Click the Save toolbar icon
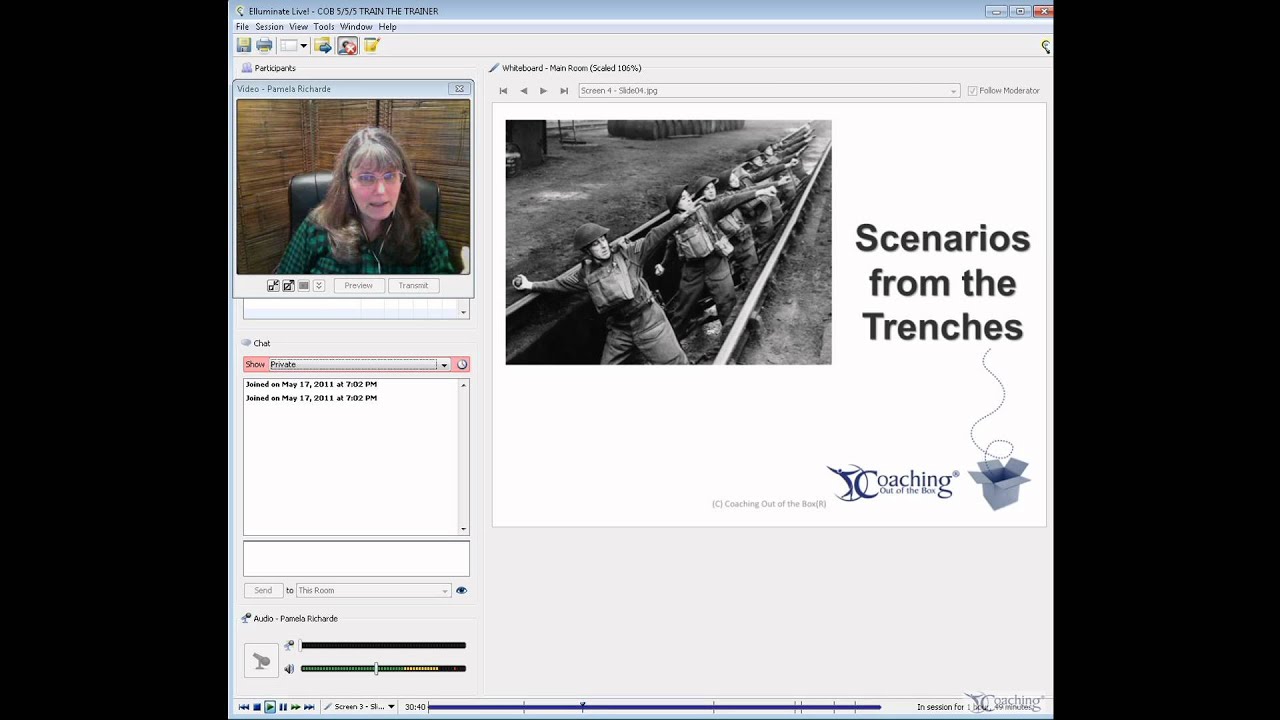This screenshot has width=1280, height=720. click(x=244, y=45)
